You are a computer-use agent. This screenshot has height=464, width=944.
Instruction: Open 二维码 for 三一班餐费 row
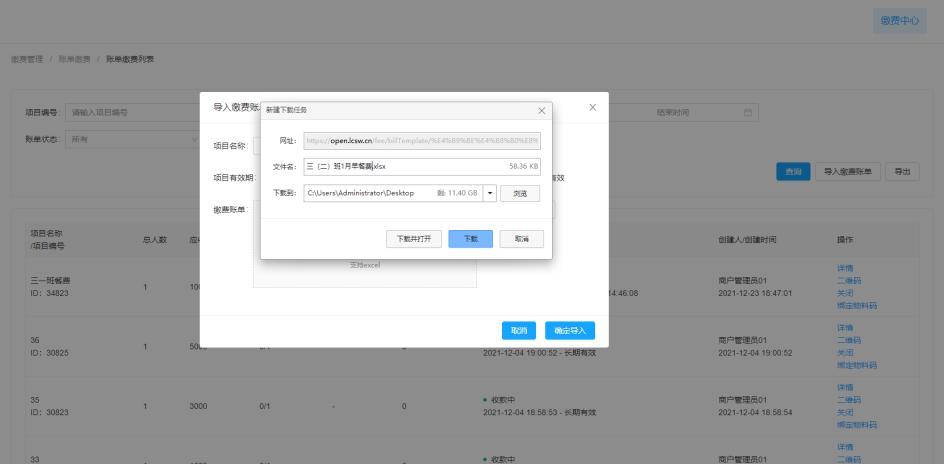click(849, 281)
